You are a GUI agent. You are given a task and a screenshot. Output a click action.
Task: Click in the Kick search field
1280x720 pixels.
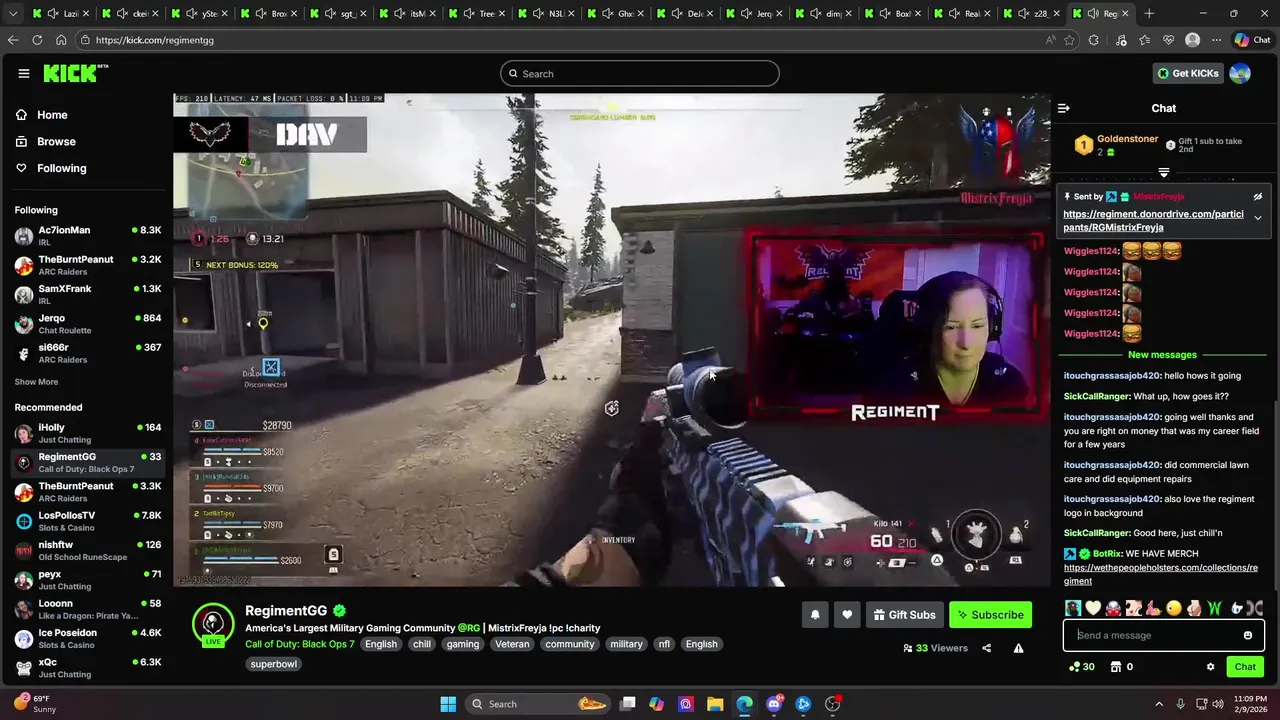coord(640,73)
